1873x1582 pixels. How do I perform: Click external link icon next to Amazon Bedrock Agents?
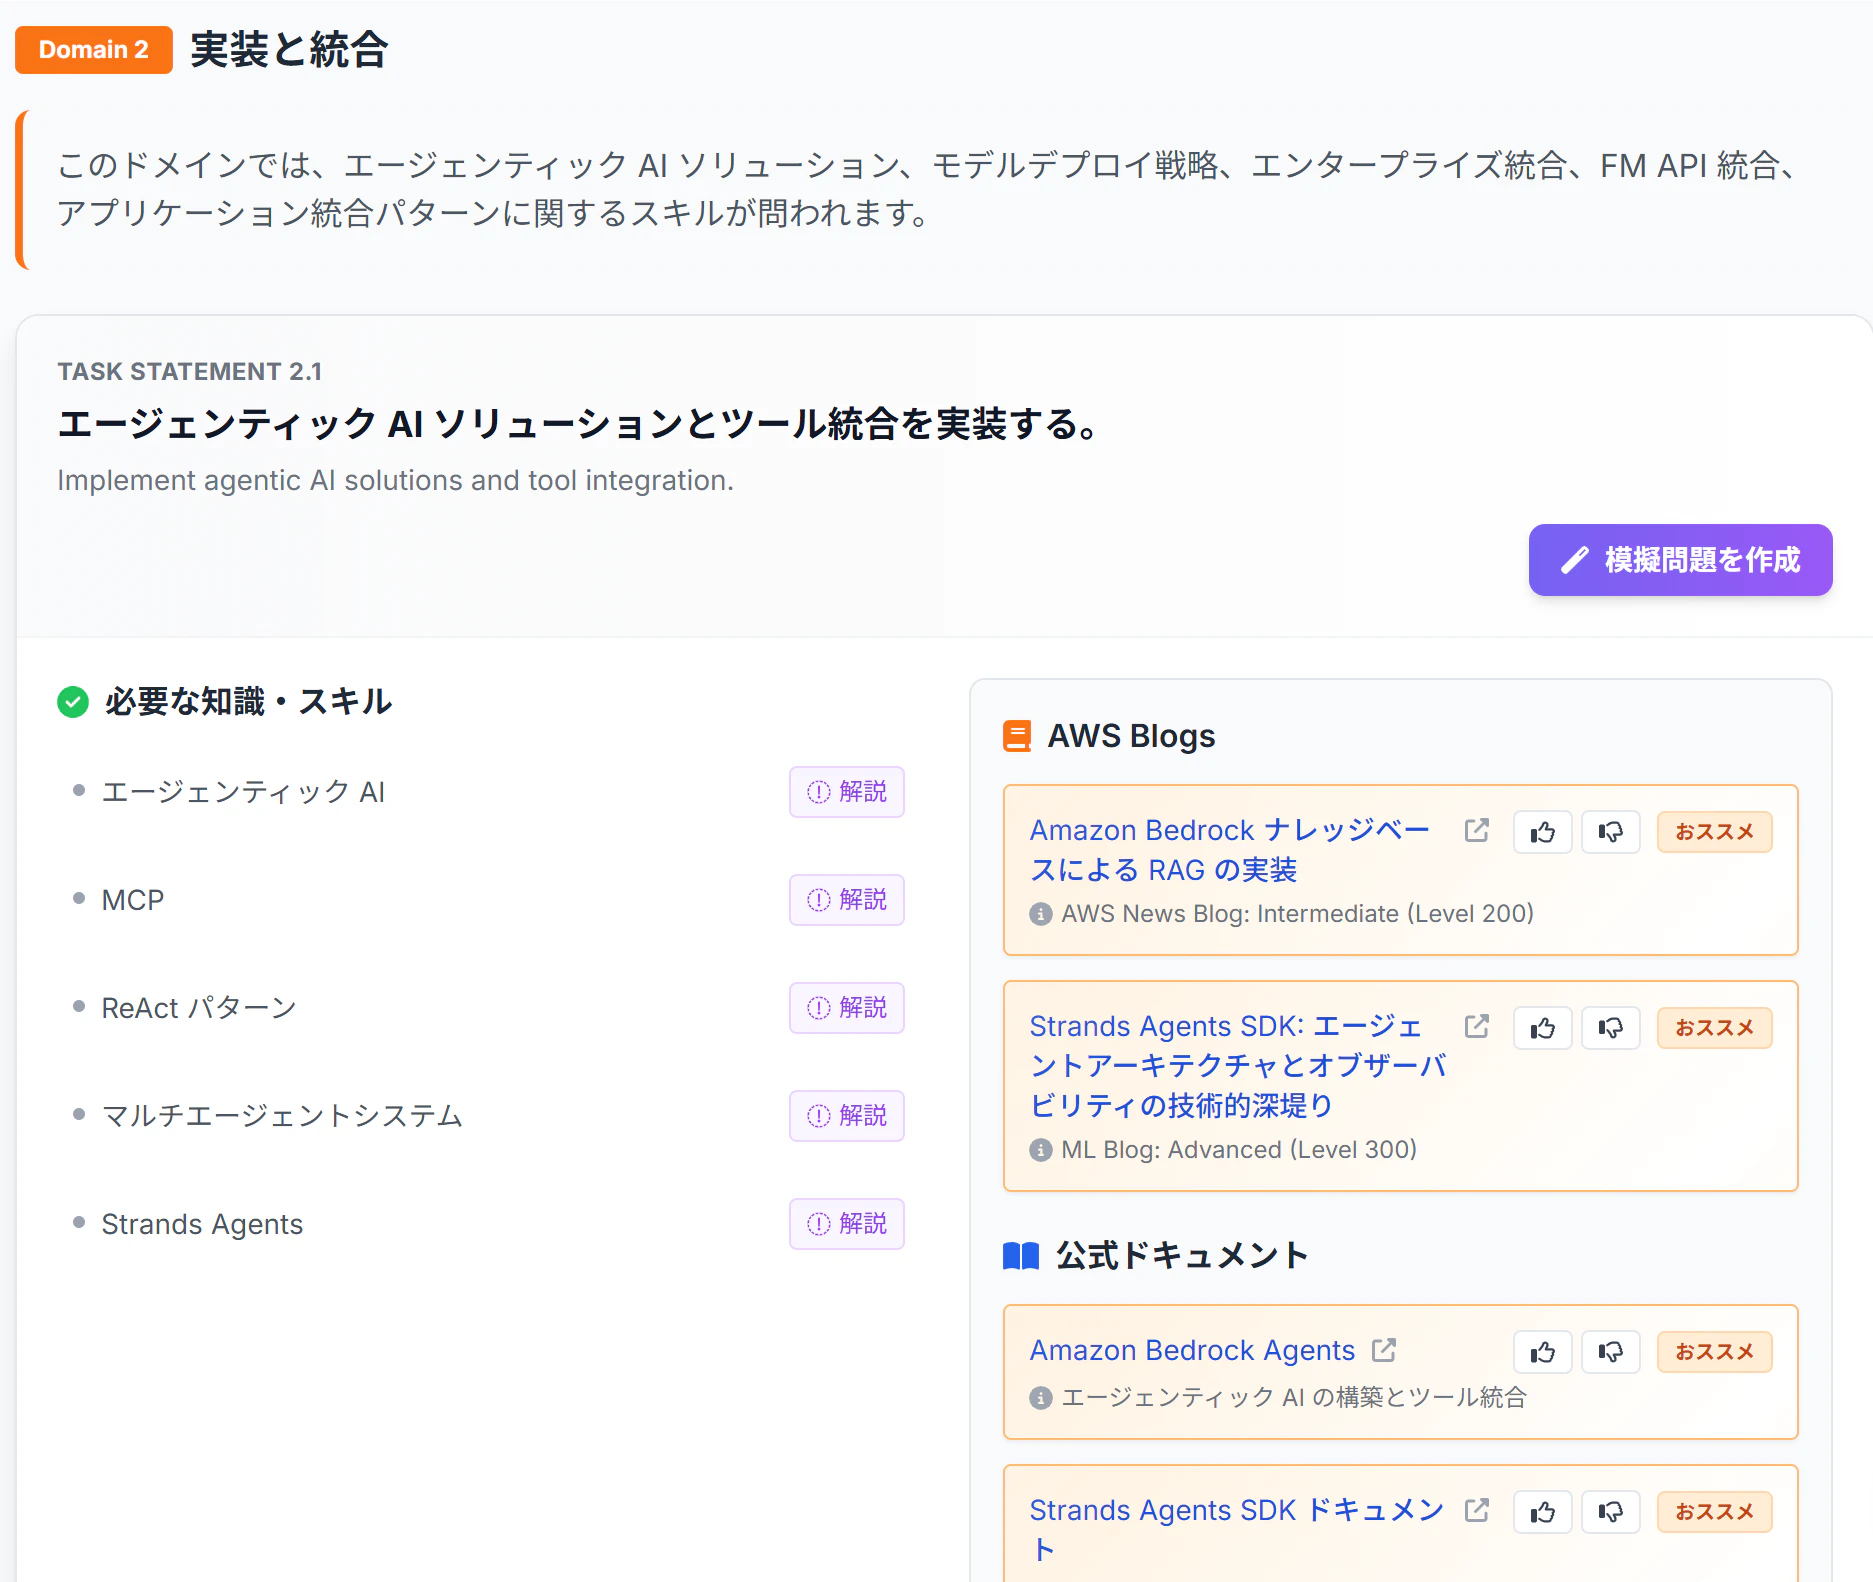1384,1350
